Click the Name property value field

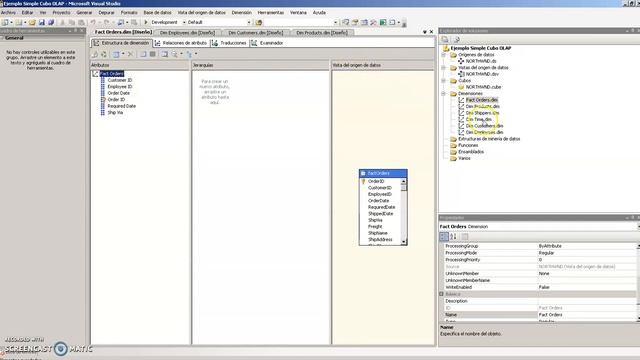tap(587, 315)
